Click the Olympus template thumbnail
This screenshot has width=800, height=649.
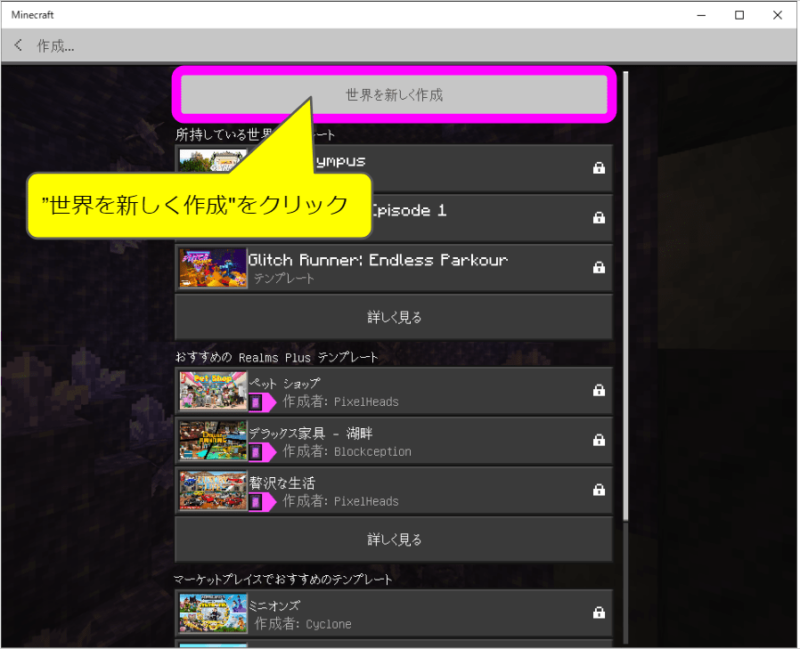(213, 161)
